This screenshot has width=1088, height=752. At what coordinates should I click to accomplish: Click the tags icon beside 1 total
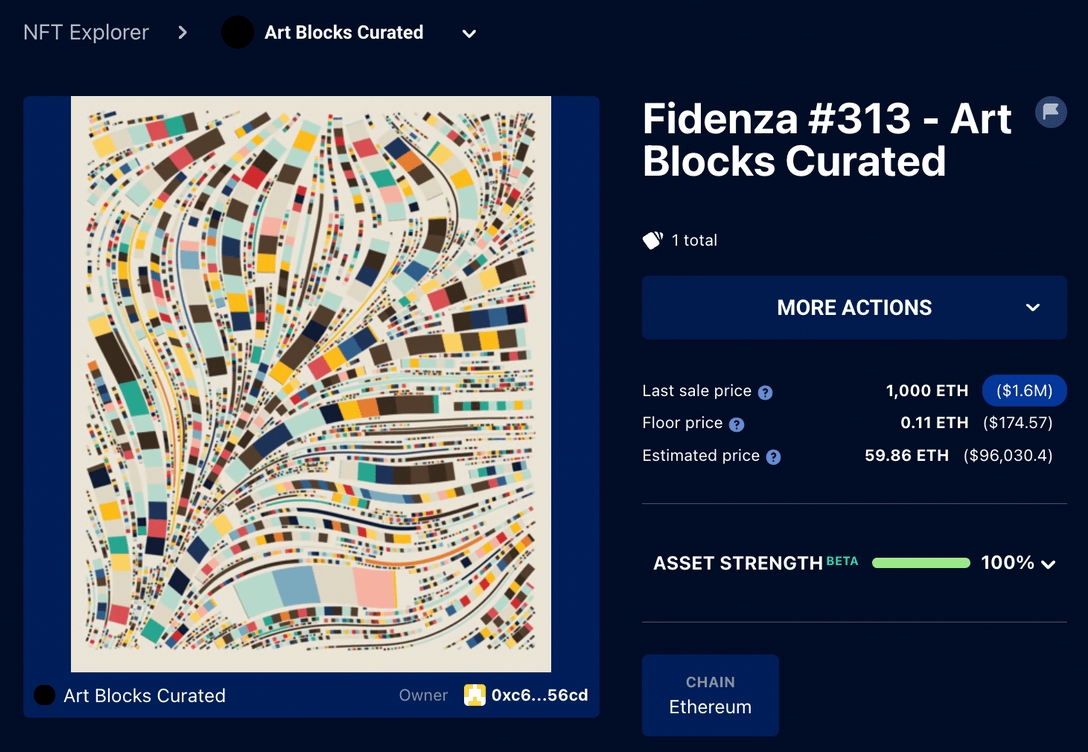pos(652,240)
